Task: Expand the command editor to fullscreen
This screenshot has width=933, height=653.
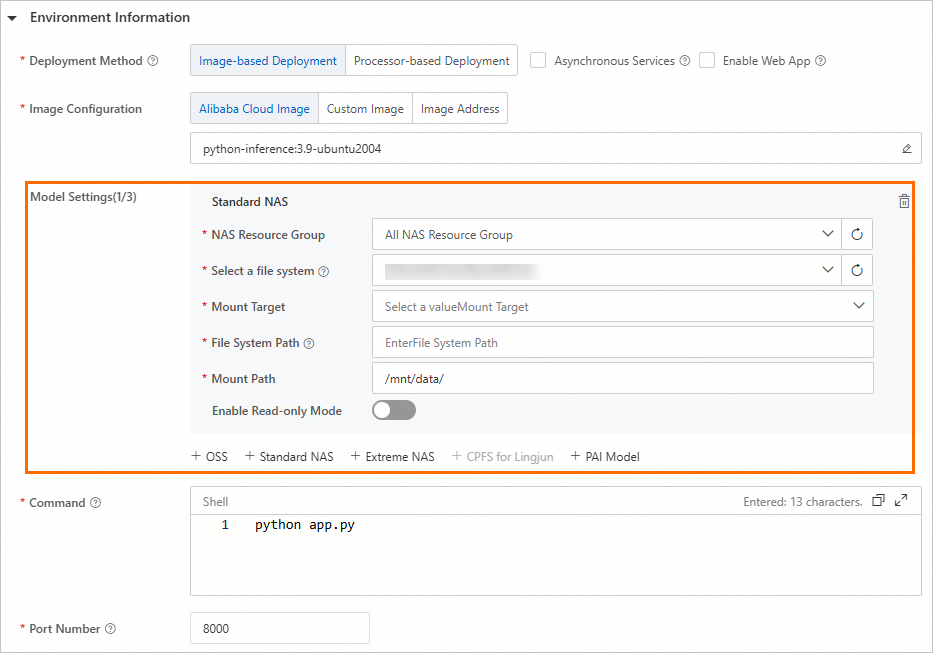Action: (x=901, y=501)
